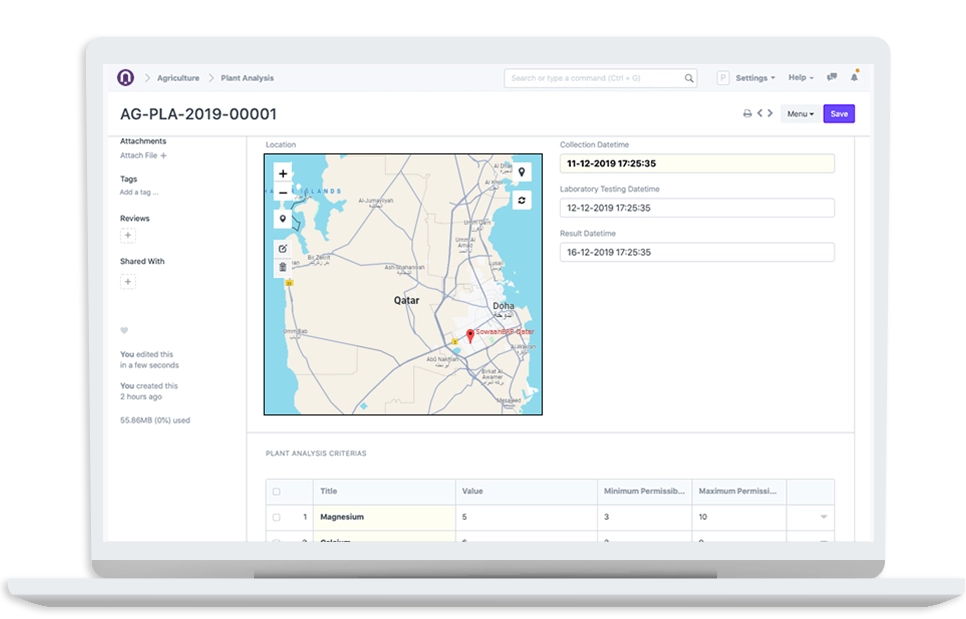The image size is (966, 619).
Task: Open the Menu dropdown button
Action: [x=800, y=114]
